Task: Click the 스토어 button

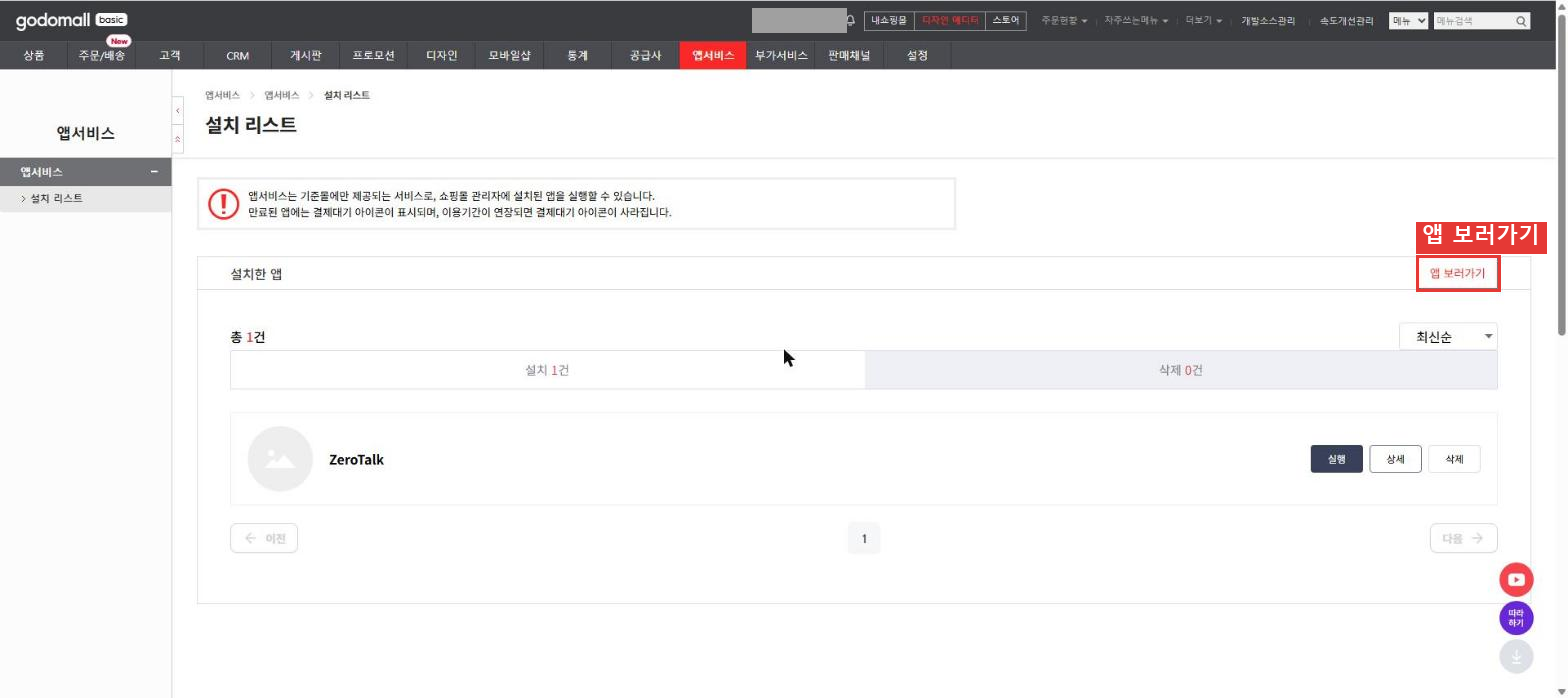Action: [x=1006, y=21]
